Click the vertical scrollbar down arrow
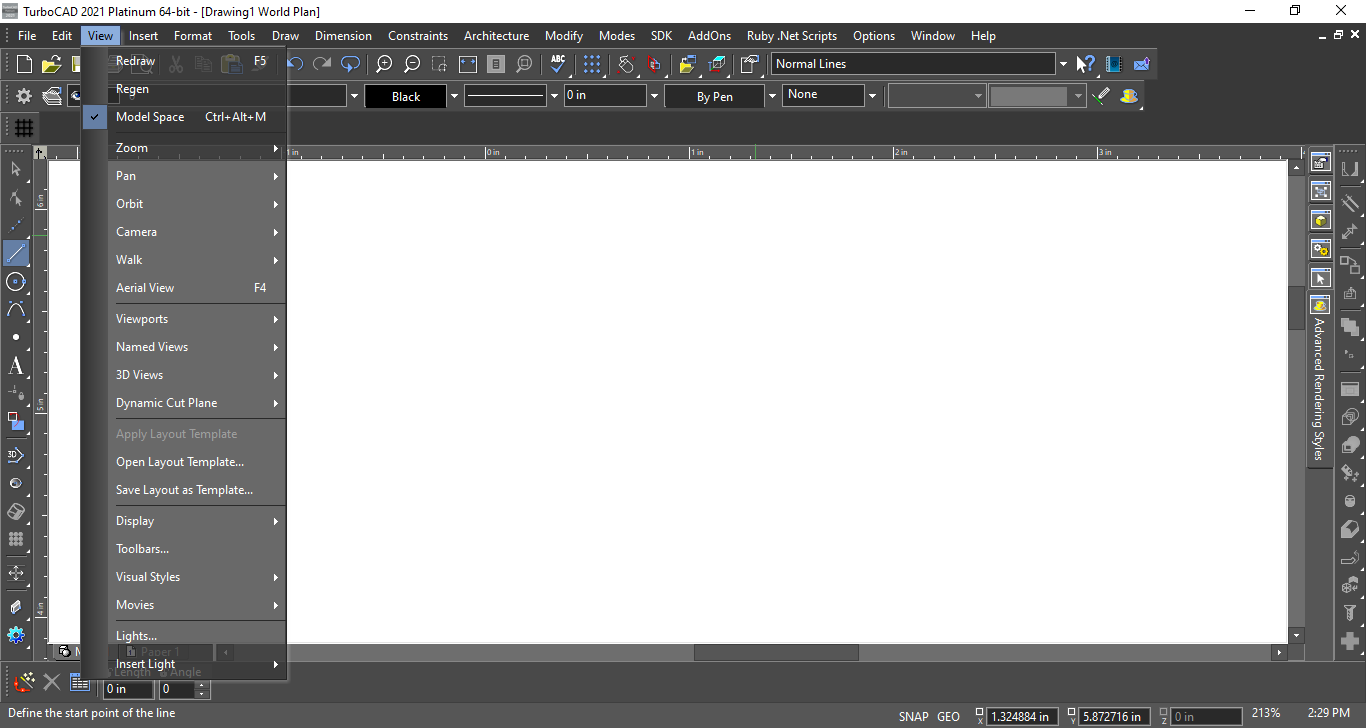This screenshot has width=1366, height=728. [1297, 635]
